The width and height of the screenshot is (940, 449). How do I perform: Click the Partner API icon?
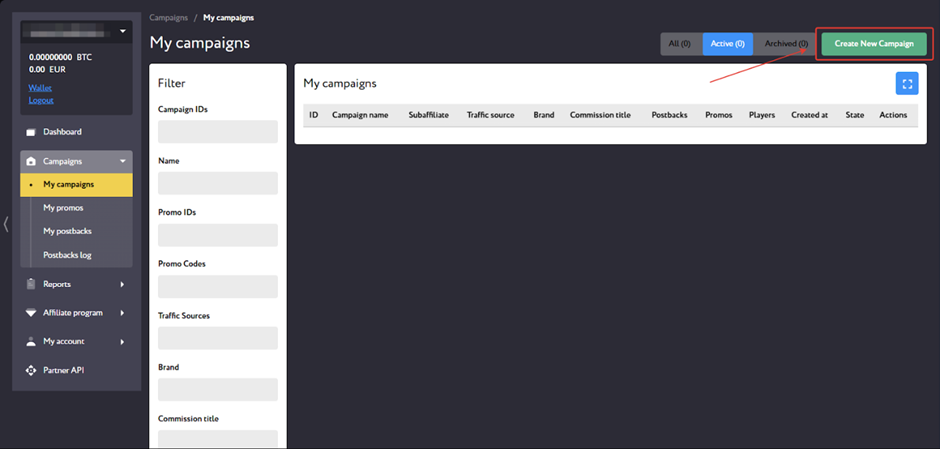click(x=31, y=371)
